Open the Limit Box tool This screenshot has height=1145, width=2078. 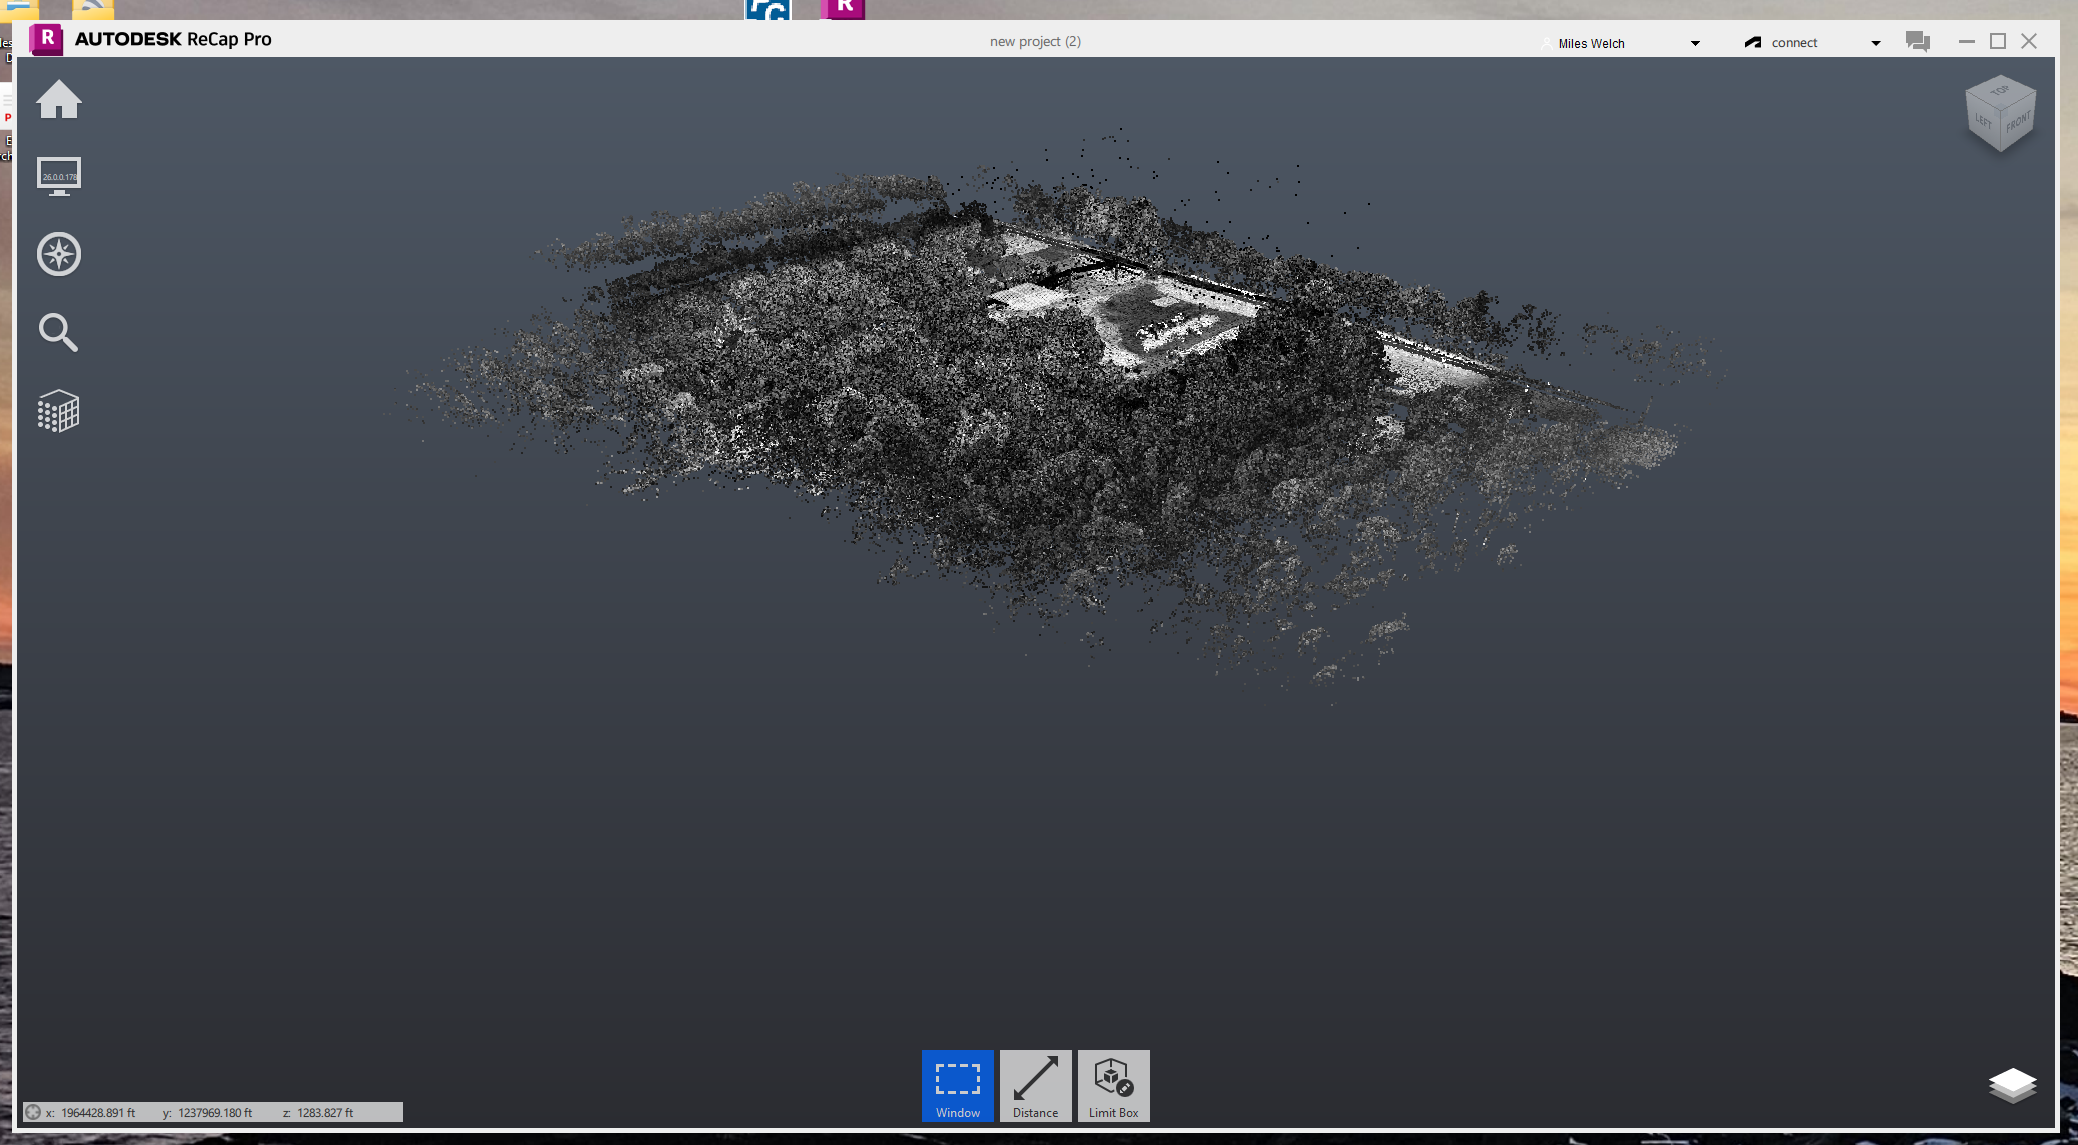(x=1114, y=1085)
